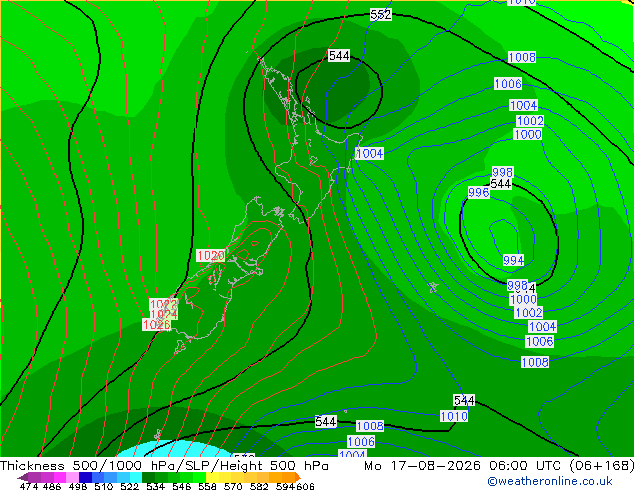Click the blue 996 isobar label

tap(479, 192)
